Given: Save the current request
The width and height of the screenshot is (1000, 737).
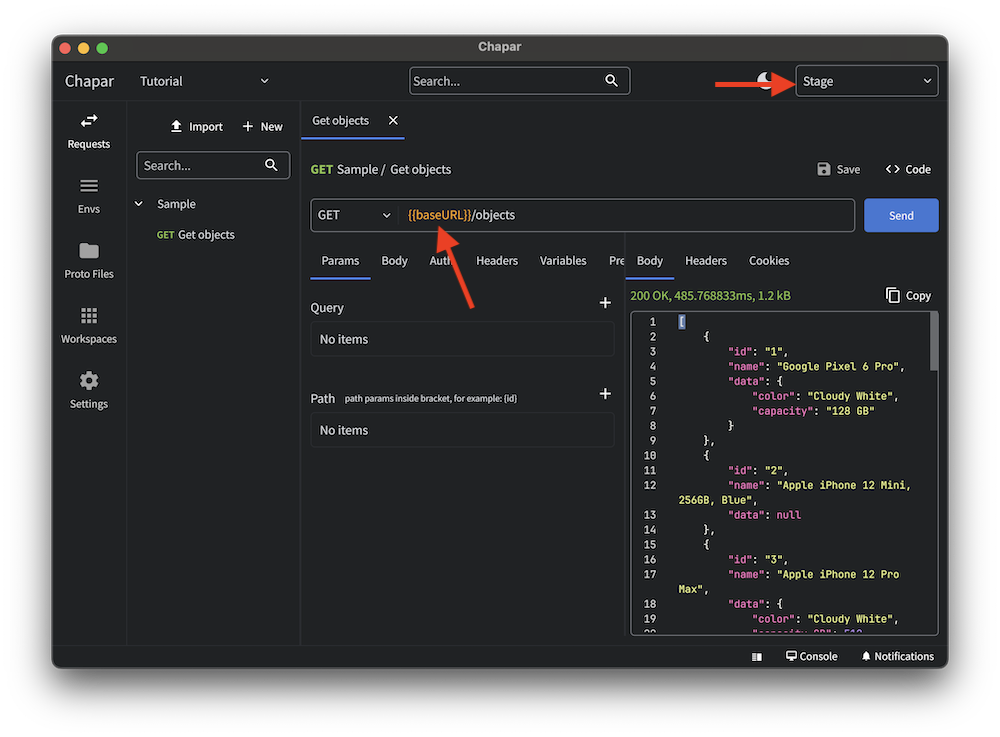Looking at the screenshot, I should 838,169.
